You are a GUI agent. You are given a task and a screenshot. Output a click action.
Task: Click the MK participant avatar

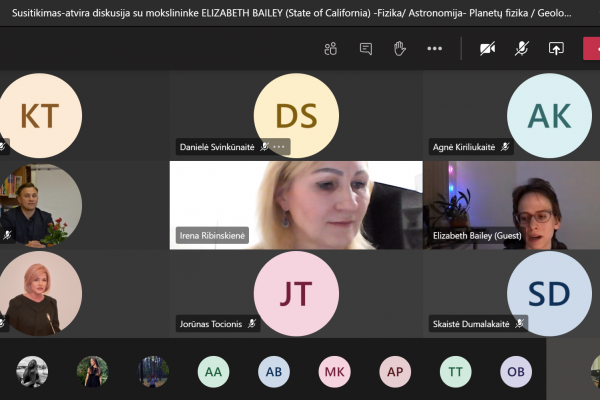(x=334, y=372)
